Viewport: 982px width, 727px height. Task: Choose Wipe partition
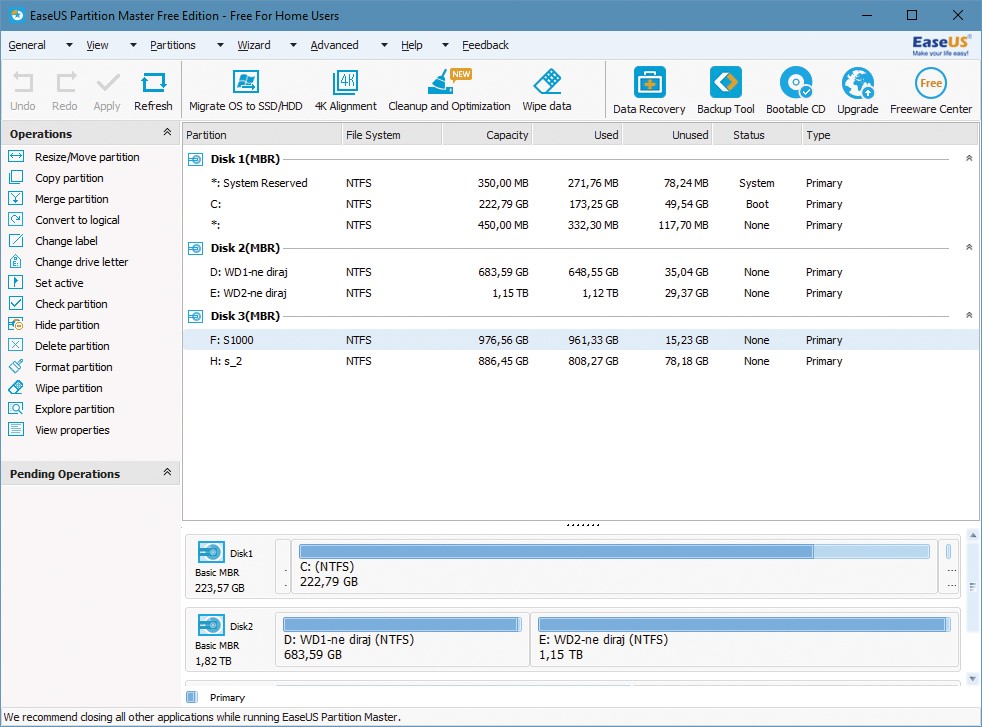pyautogui.click(x=68, y=388)
